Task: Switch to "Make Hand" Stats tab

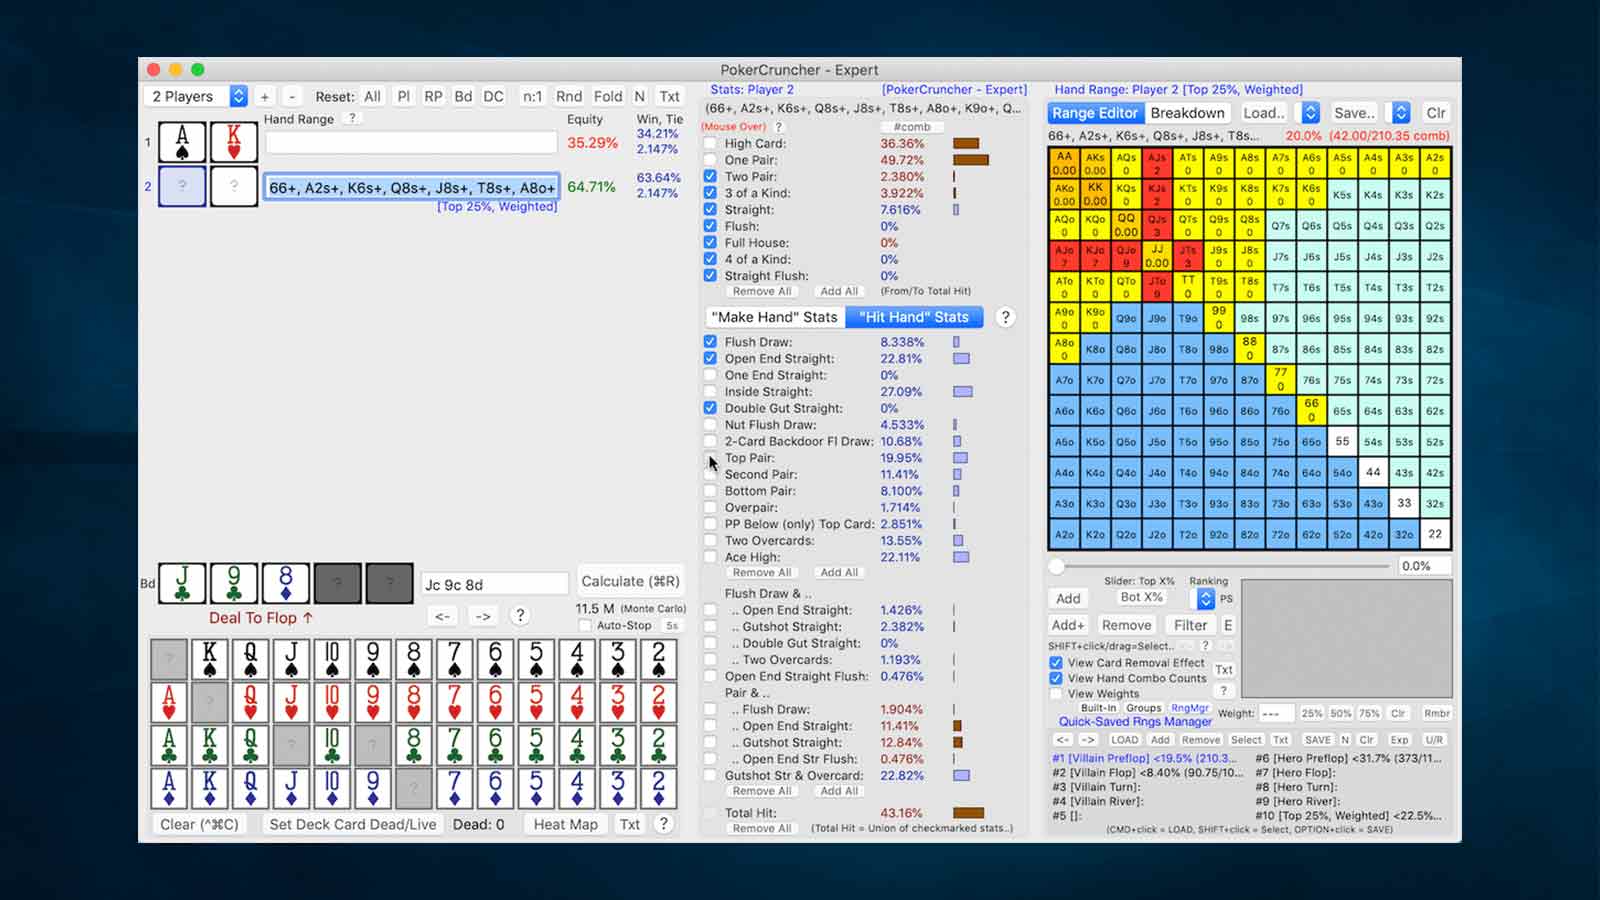Action: (775, 317)
